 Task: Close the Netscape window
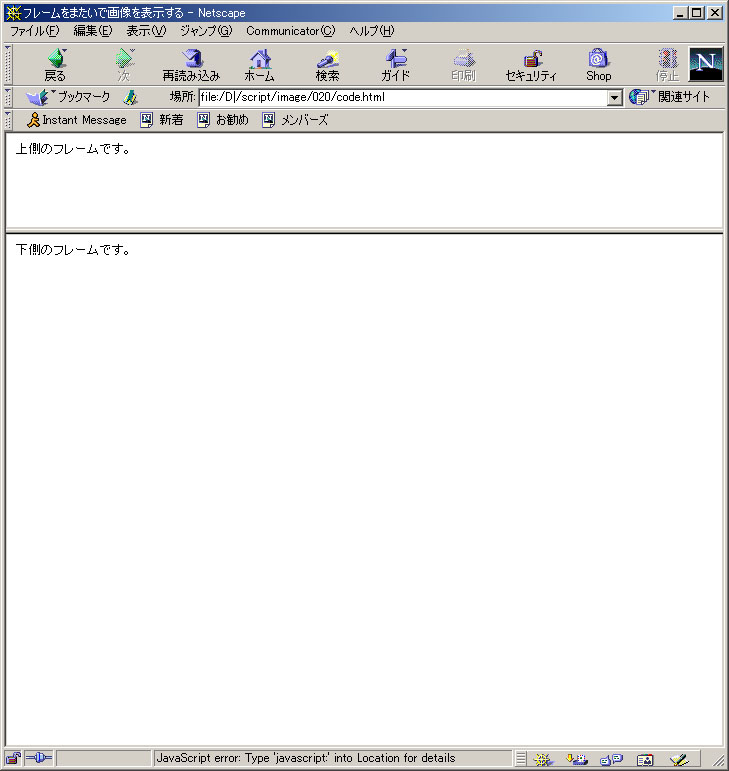pos(714,13)
